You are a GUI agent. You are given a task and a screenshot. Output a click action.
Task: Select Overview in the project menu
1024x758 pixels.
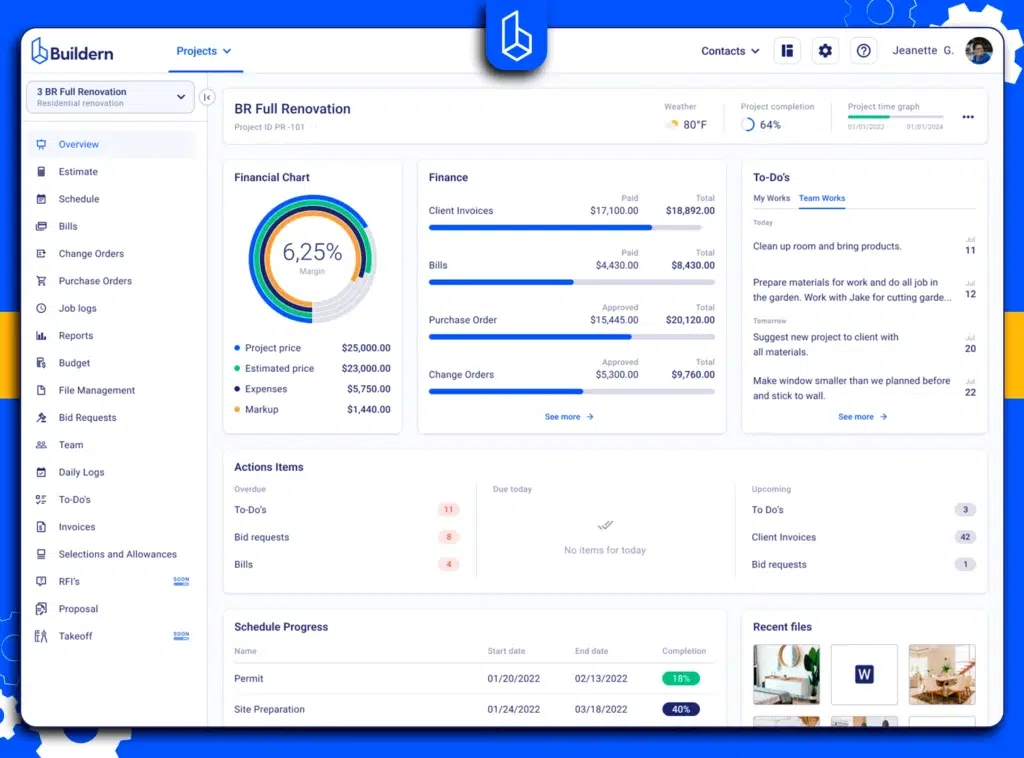79,144
